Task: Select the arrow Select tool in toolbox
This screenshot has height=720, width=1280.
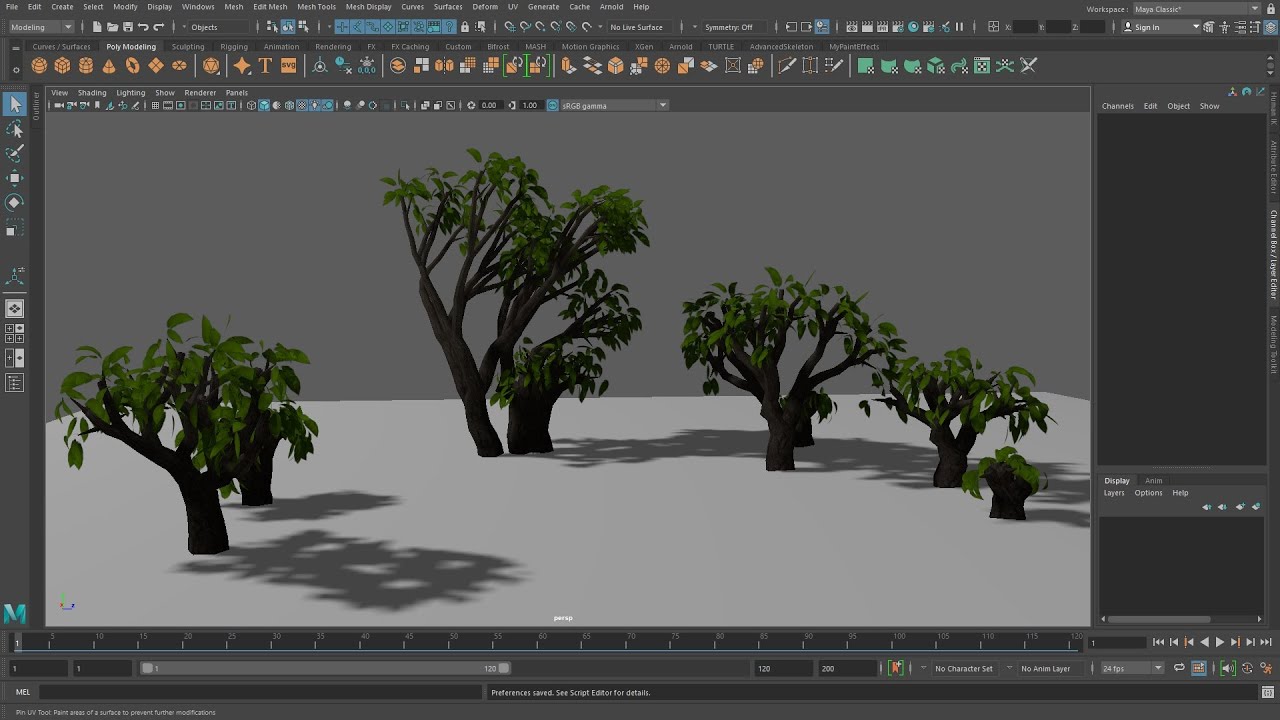Action: click(x=14, y=104)
